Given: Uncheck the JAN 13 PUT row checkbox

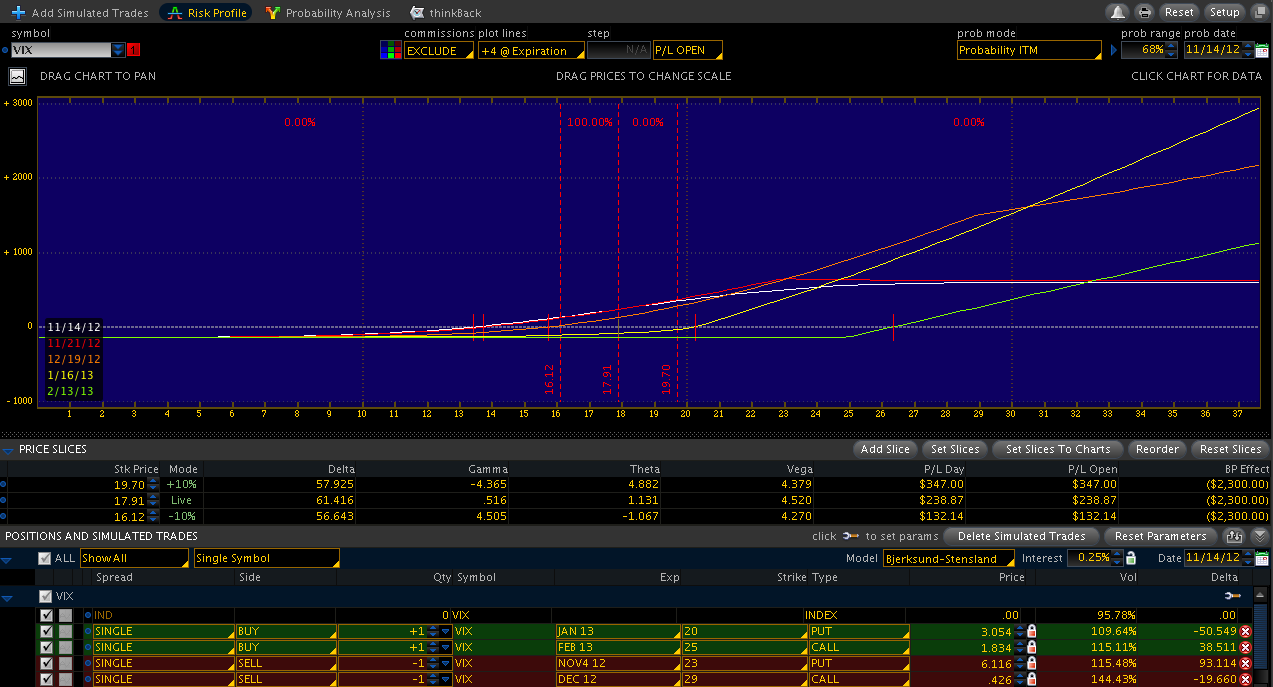Looking at the screenshot, I should pos(47,631).
